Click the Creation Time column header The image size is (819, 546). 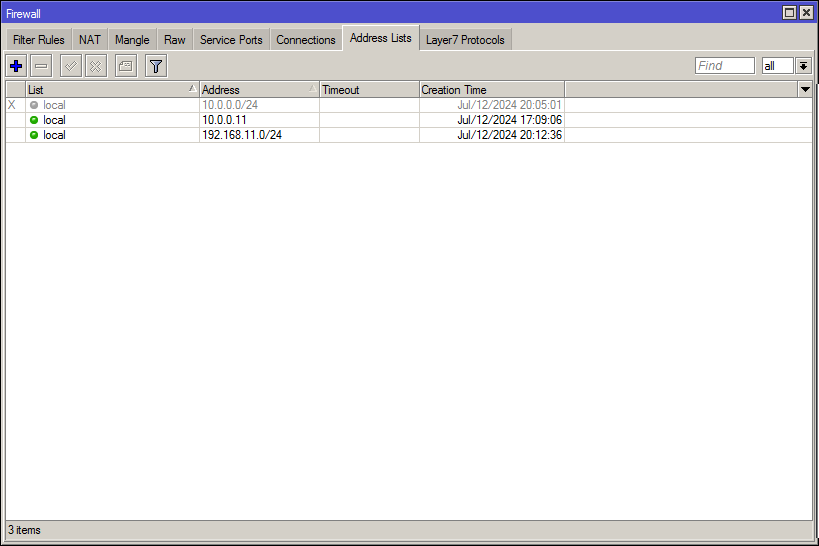490,90
